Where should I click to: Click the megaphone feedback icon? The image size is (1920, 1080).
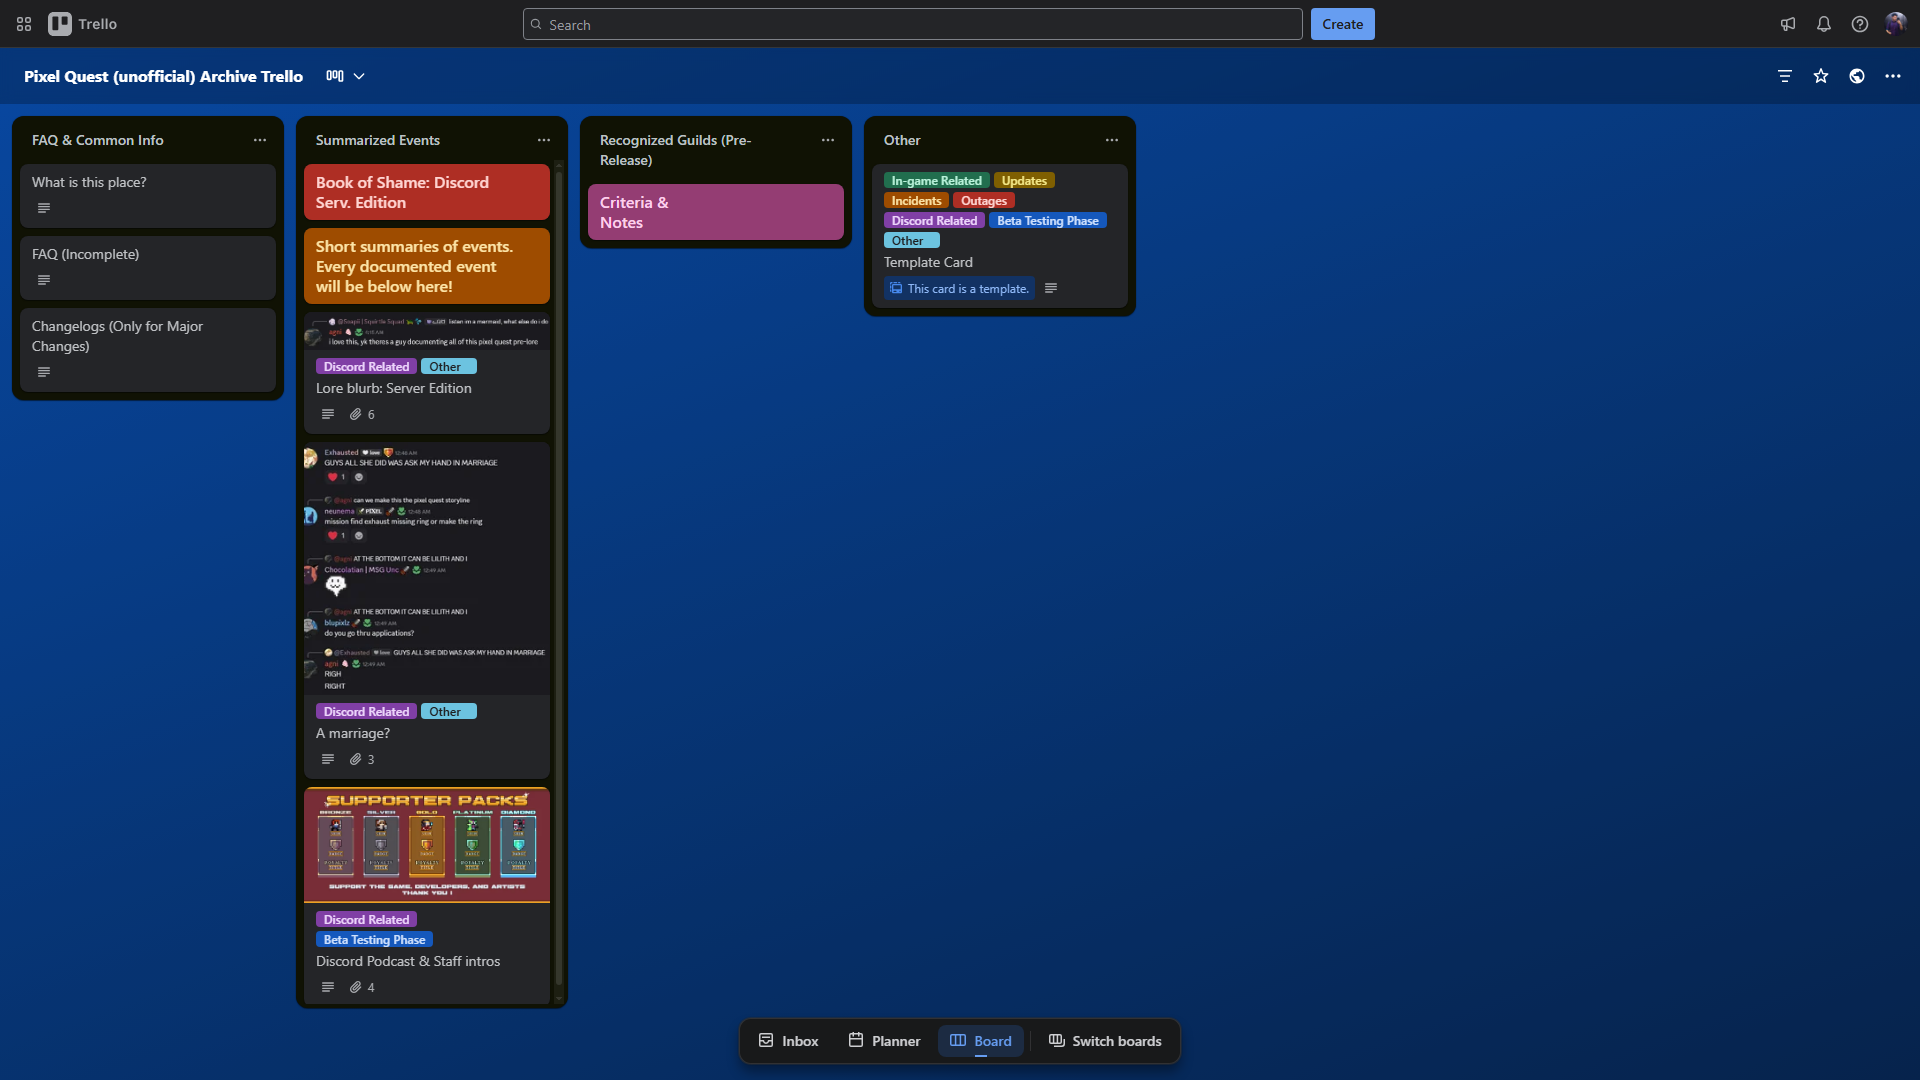pyautogui.click(x=1787, y=24)
